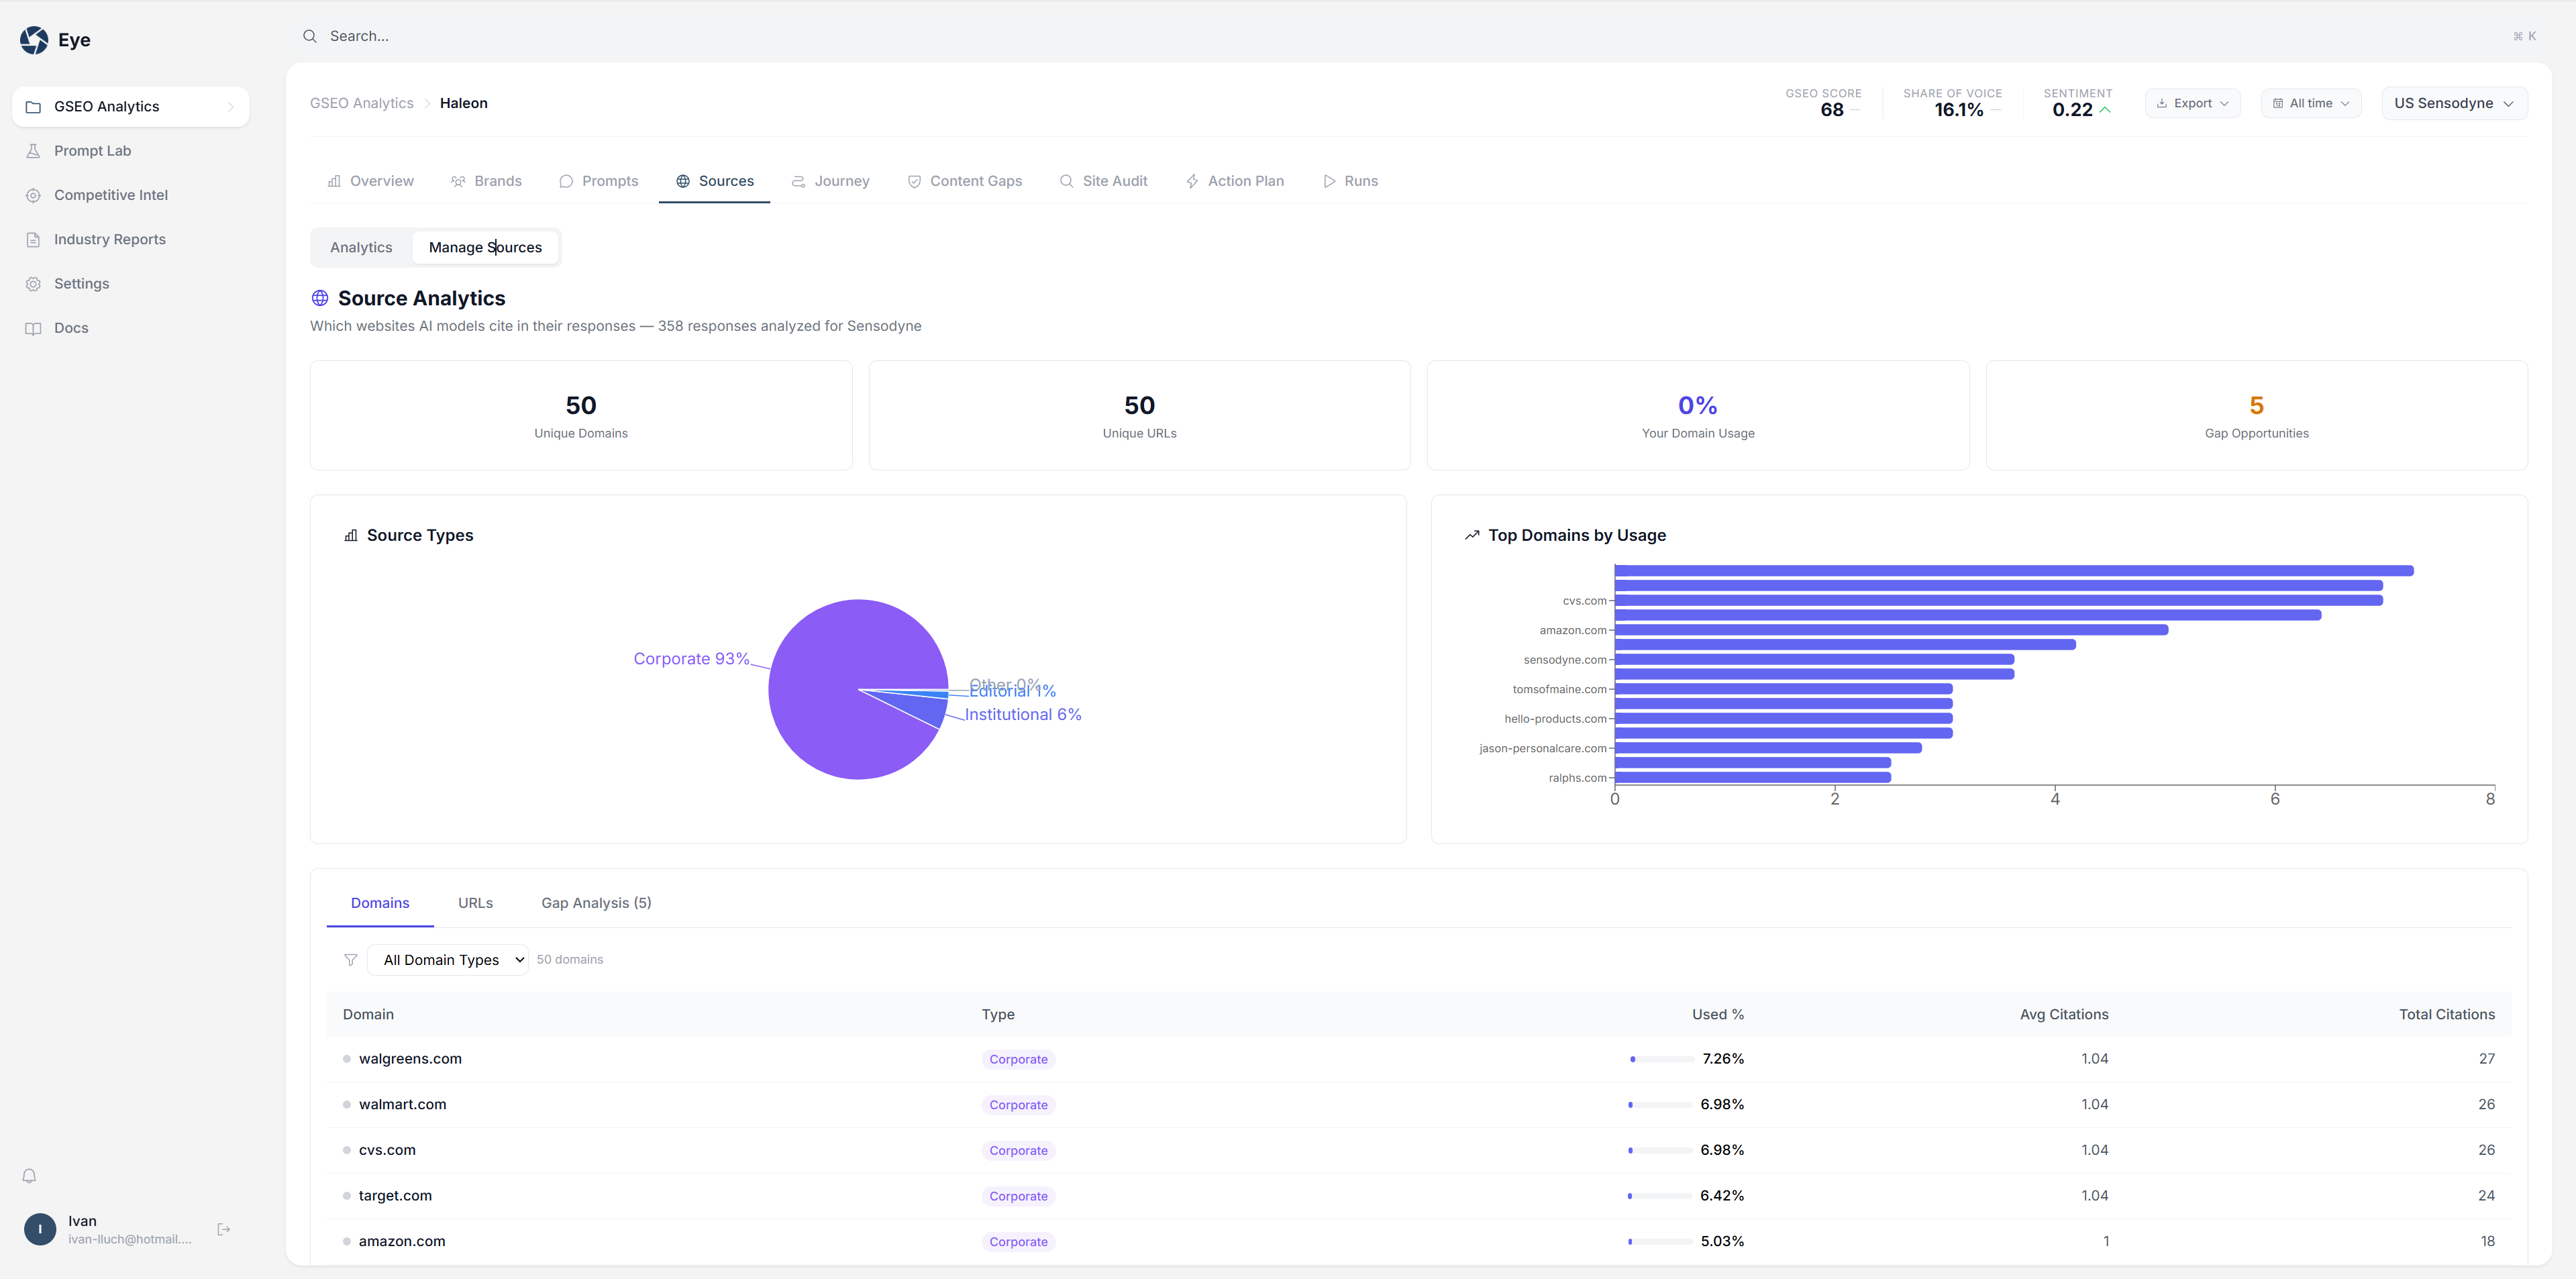
Task: Switch to the Content Gaps tab
Action: pos(964,181)
